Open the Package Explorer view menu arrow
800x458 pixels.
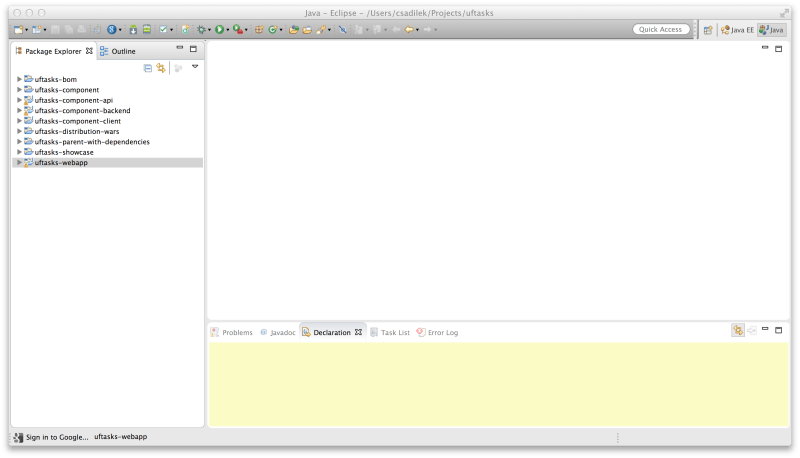195,66
